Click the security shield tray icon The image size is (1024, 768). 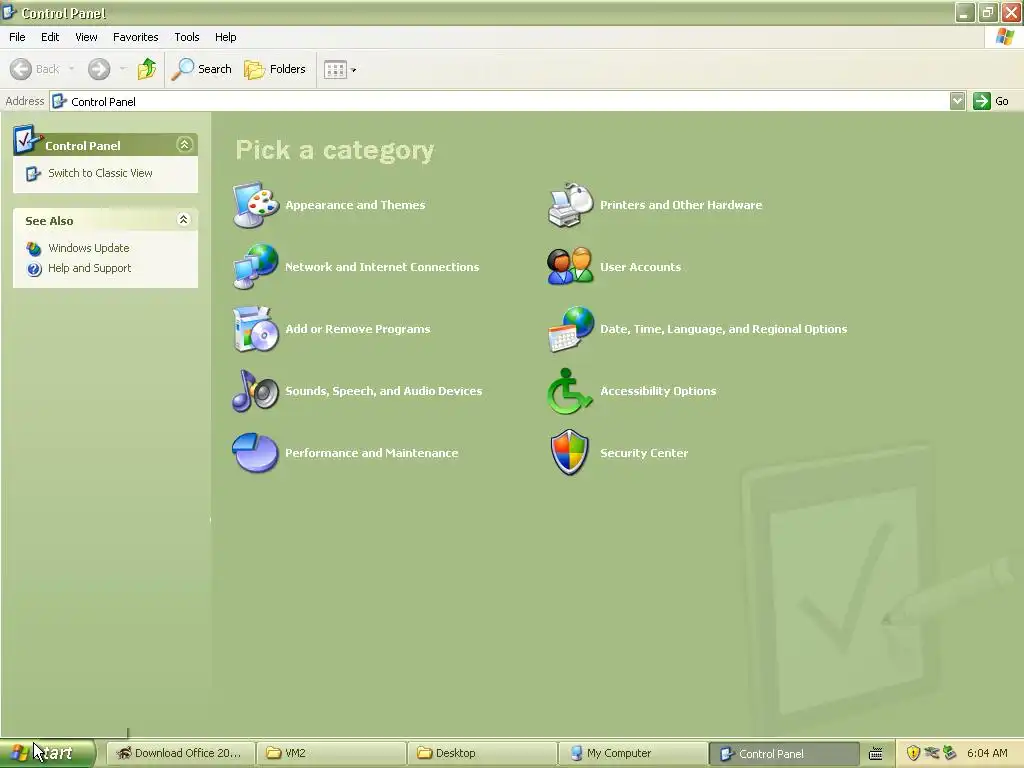[x=913, y=753]
